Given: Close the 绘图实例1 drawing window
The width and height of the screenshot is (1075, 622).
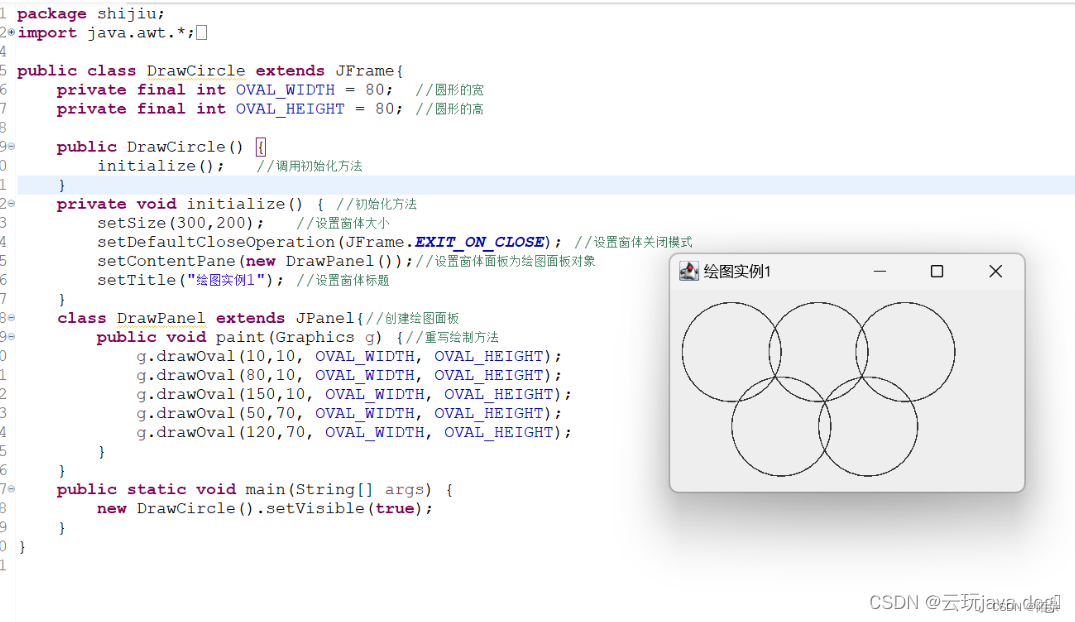Looking at the screenshot, I should click(x=995, y=271).
